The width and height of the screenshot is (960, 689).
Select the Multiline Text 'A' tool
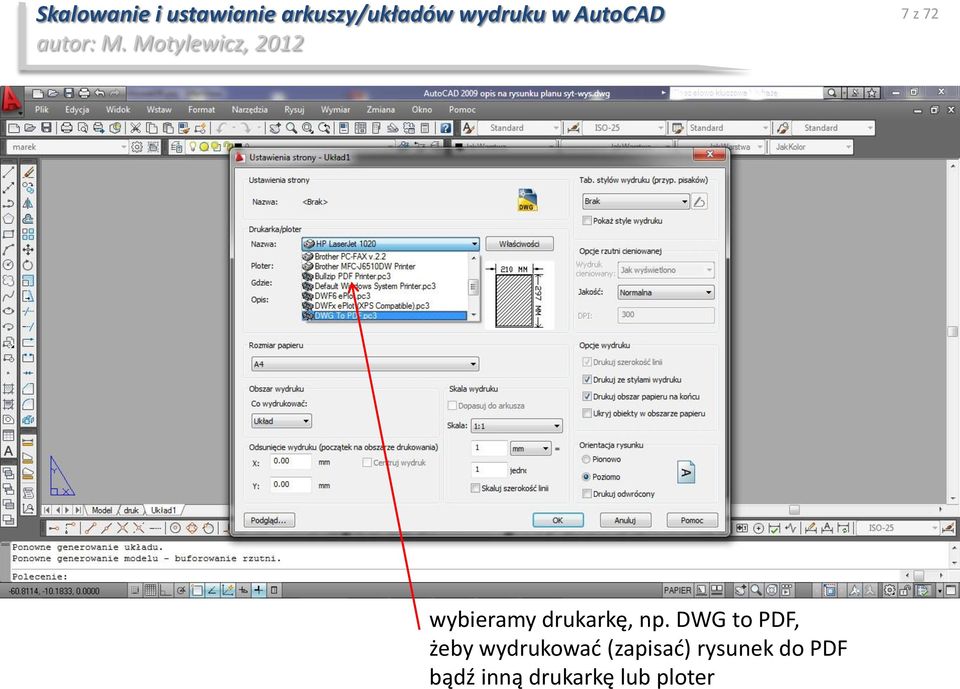pos(9,451)
